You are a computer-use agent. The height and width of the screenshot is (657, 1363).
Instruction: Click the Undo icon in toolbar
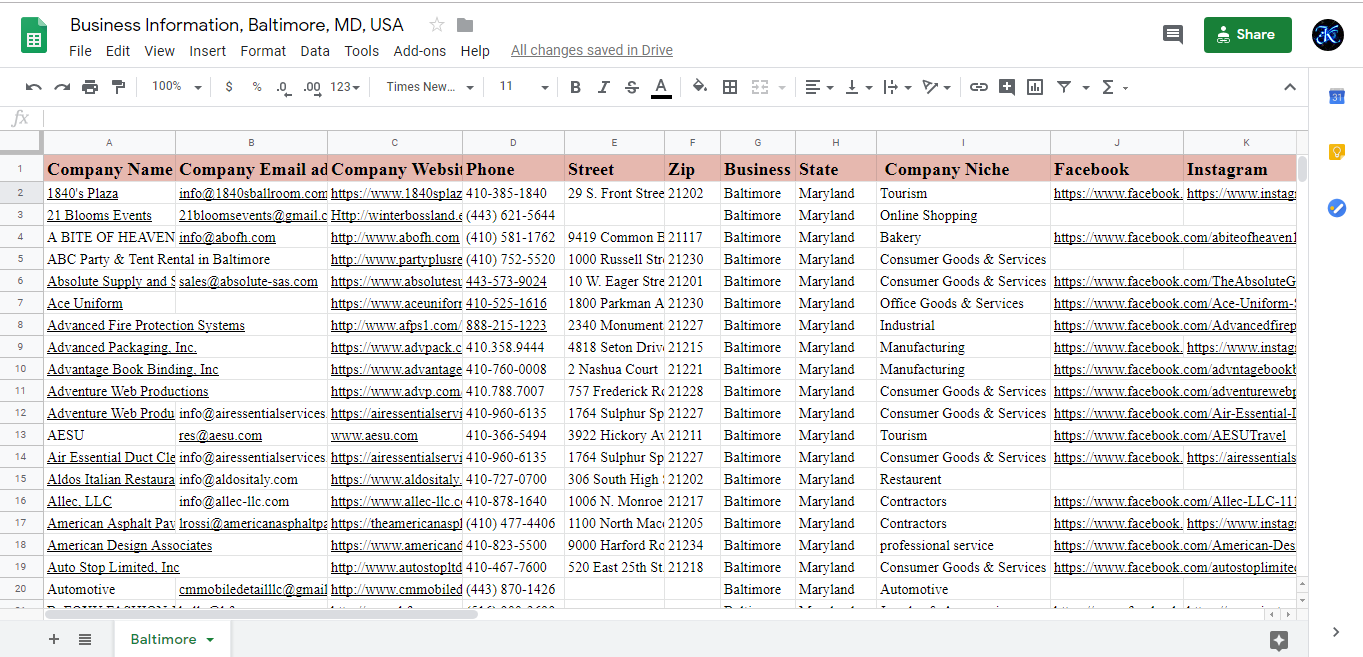coord(34,87)
